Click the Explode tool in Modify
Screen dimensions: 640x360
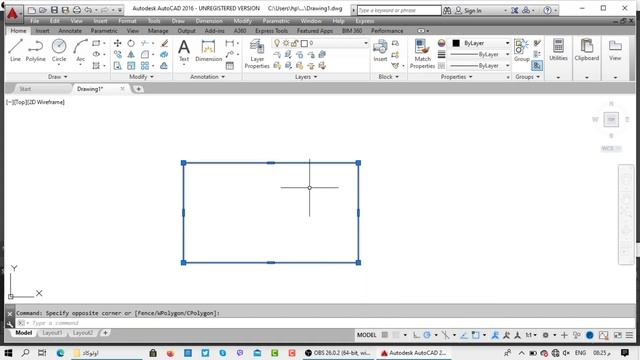(x=164, y=54)
